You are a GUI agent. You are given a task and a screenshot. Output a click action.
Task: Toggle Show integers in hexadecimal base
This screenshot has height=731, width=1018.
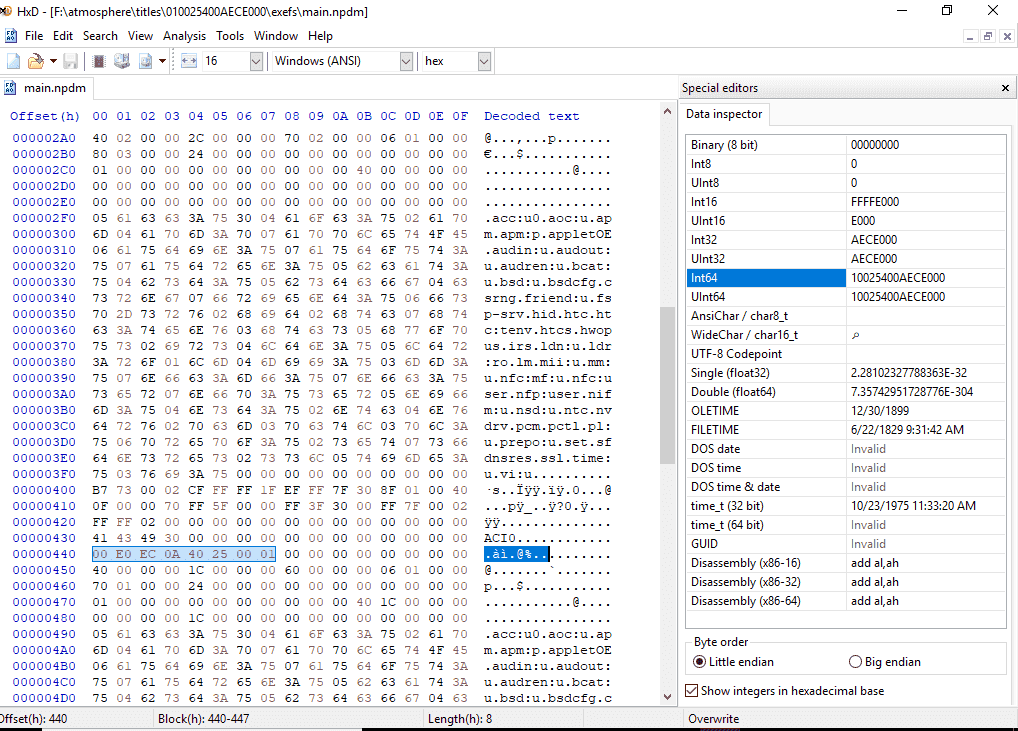point(785,691)
